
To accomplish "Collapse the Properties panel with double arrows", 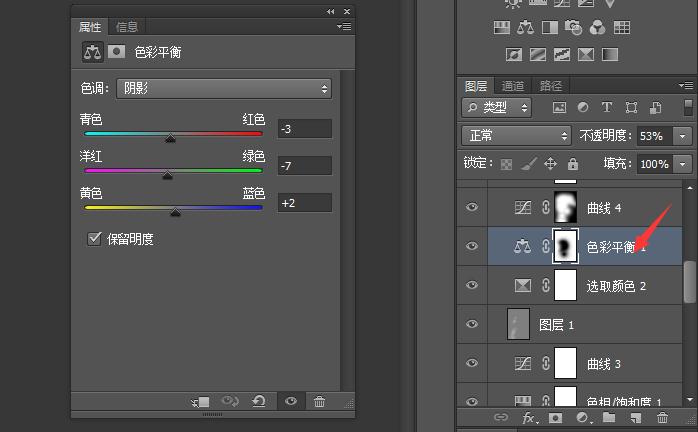I will (x=330, y=12).
